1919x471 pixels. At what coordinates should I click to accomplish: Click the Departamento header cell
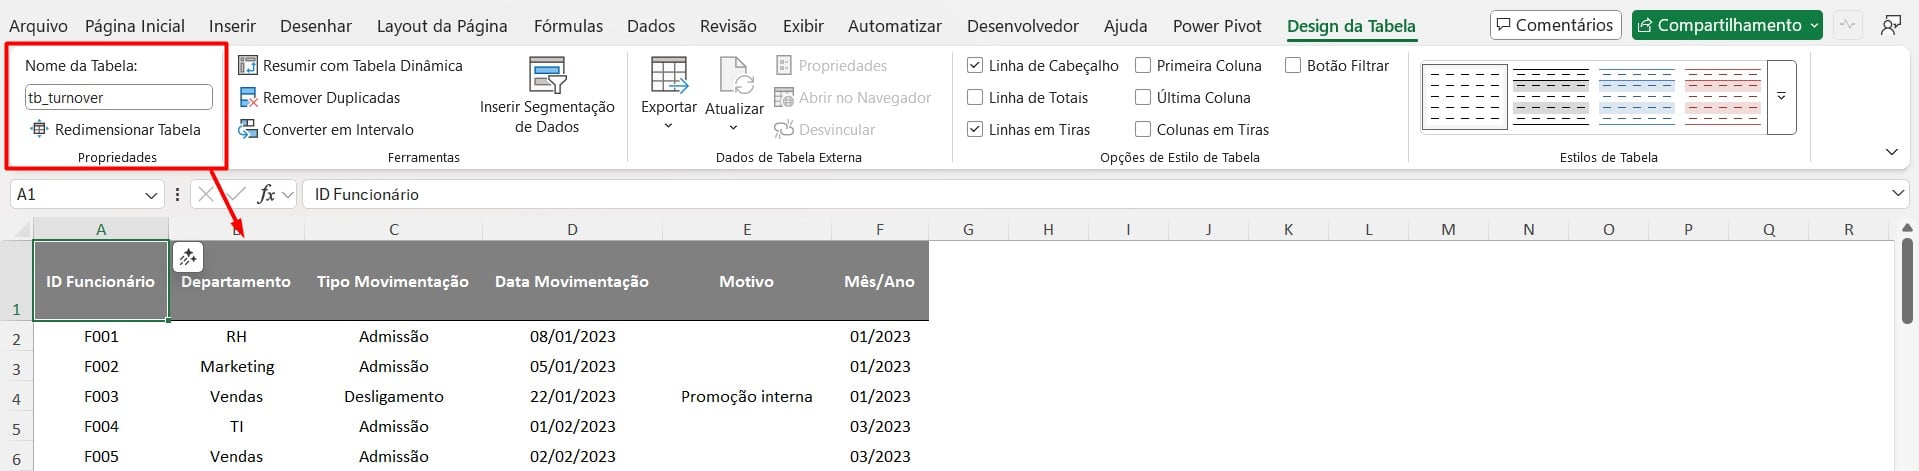pyautogui.click(x=236, y=281)
